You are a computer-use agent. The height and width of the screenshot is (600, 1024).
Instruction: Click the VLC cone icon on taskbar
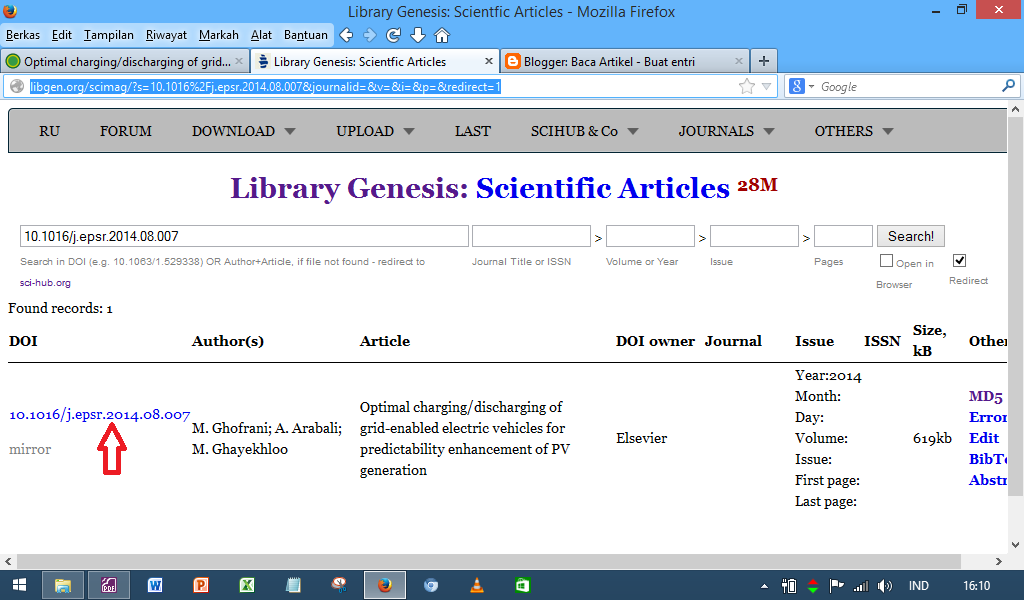(x=477, y=585)
